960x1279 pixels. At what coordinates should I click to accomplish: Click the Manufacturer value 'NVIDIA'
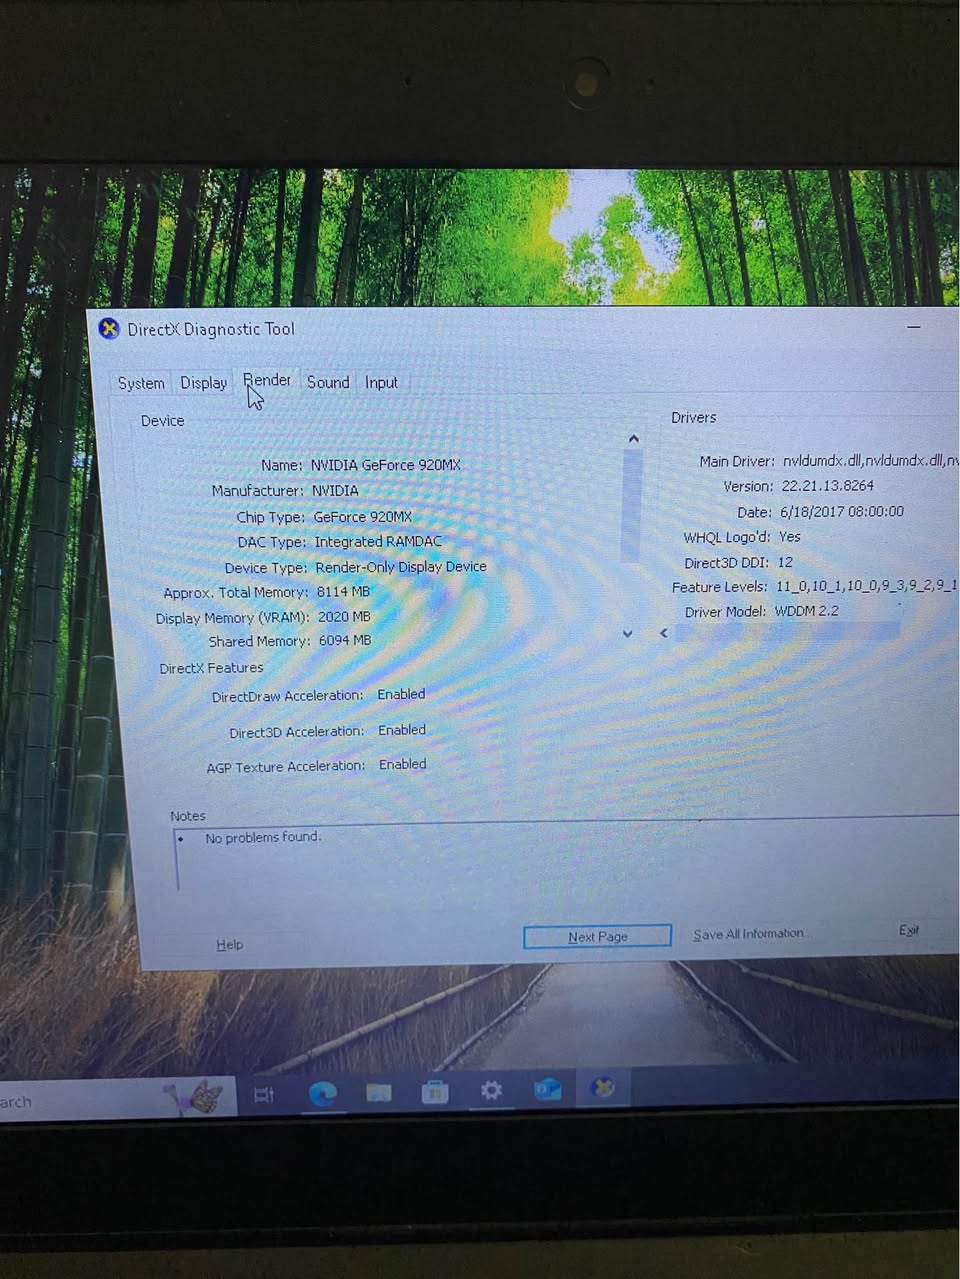[x=335, y=491]
